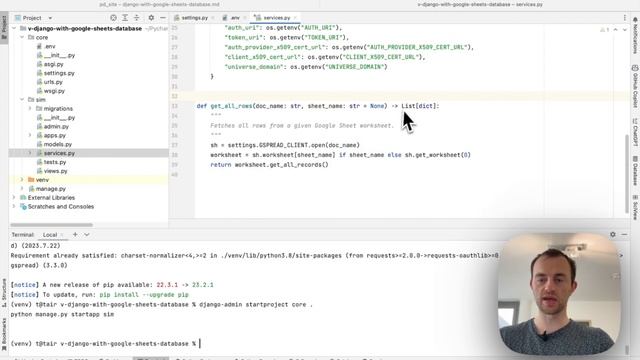This screenshot has width=640, height=360.
Task: Go to previous highlighted problem arrow
Action: tap(616, 30)
